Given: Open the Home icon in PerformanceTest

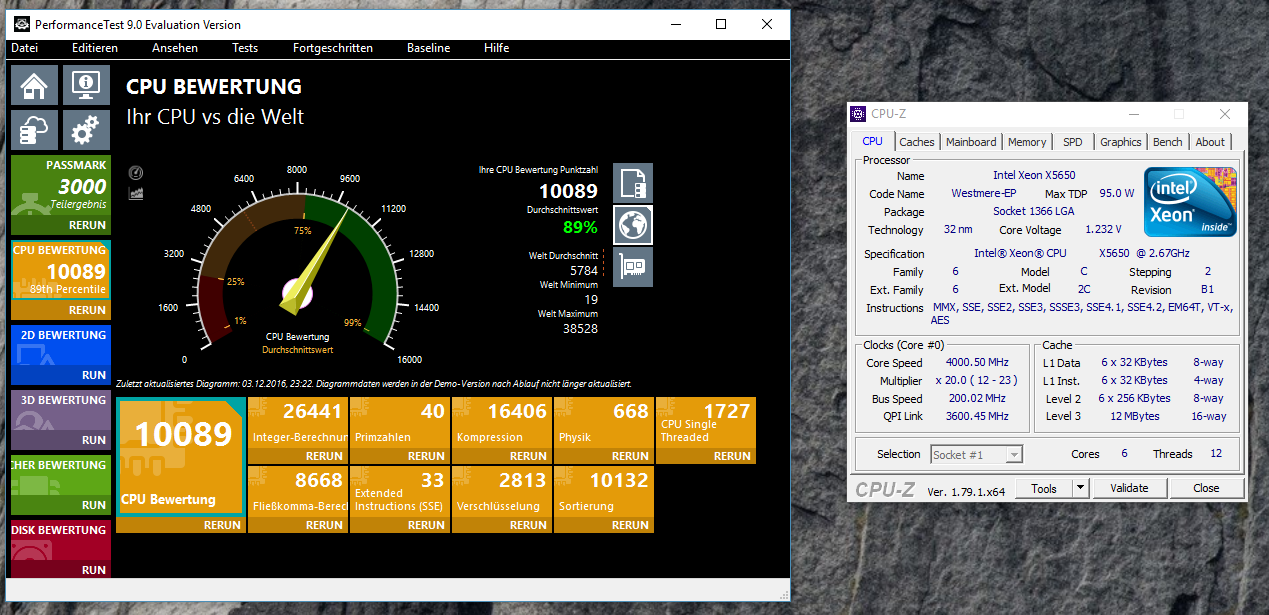Looking at the screenshot, I should click(34, 86).
